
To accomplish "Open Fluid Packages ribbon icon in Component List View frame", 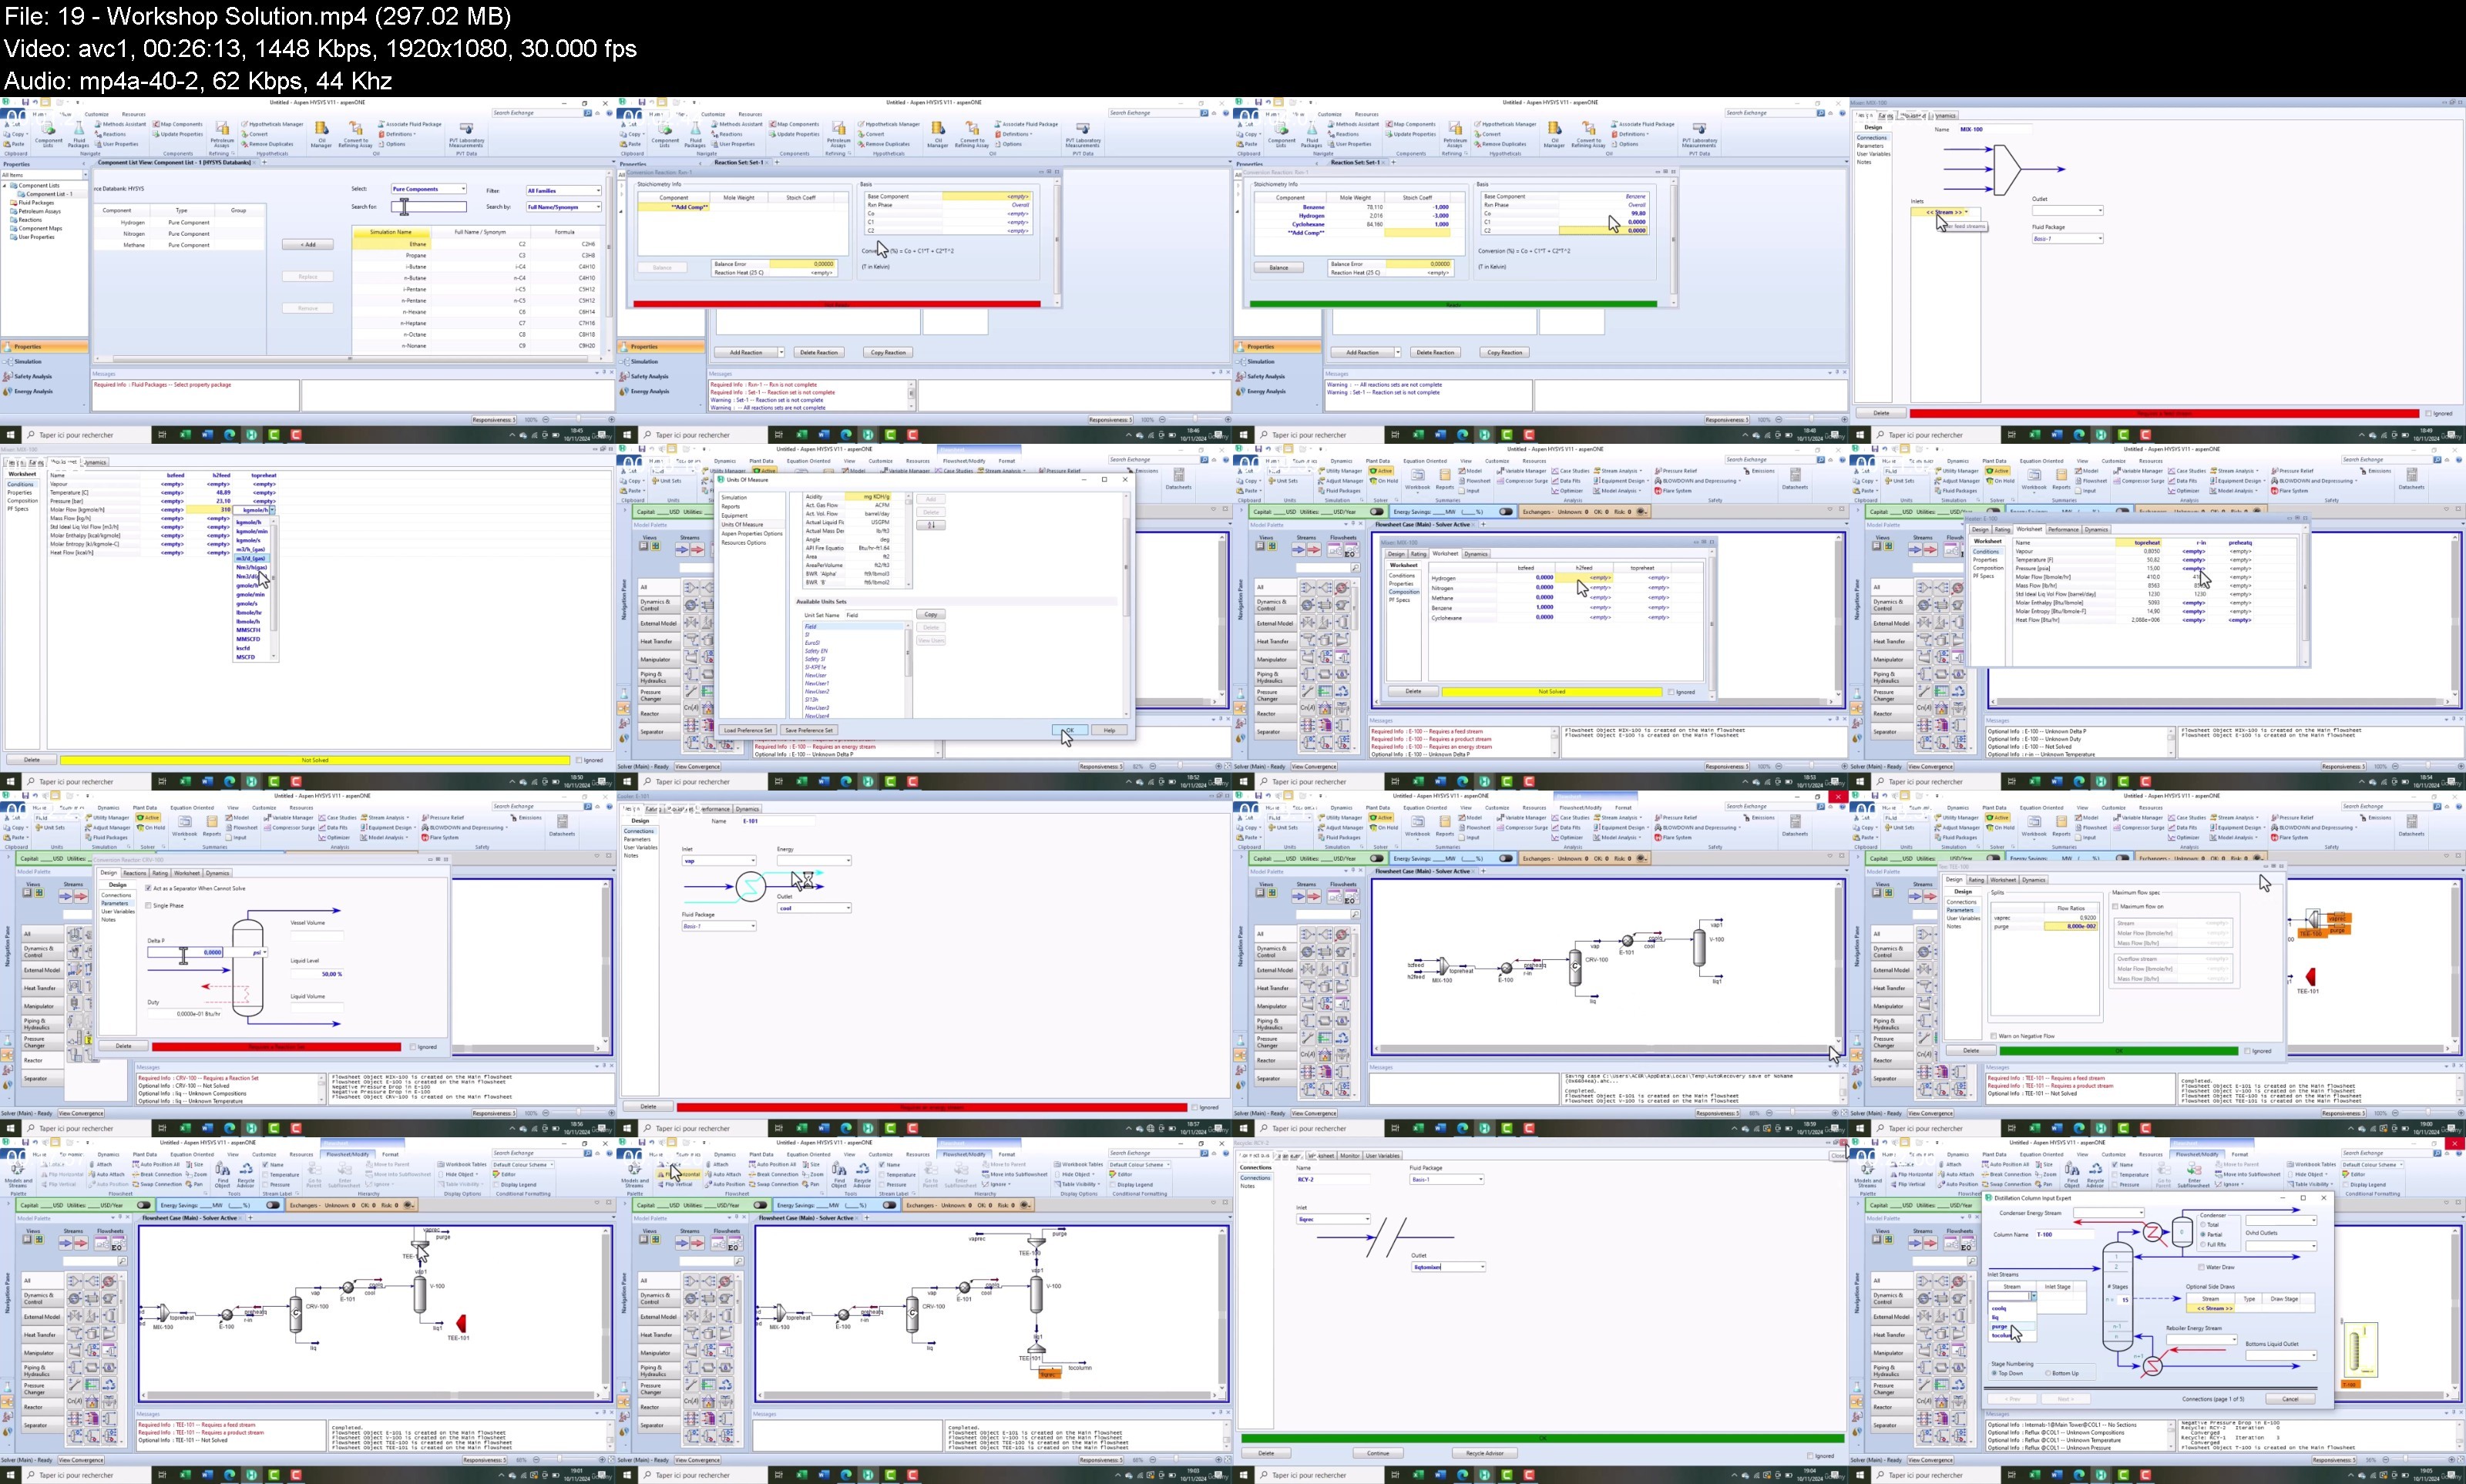I will pos(79,129).
